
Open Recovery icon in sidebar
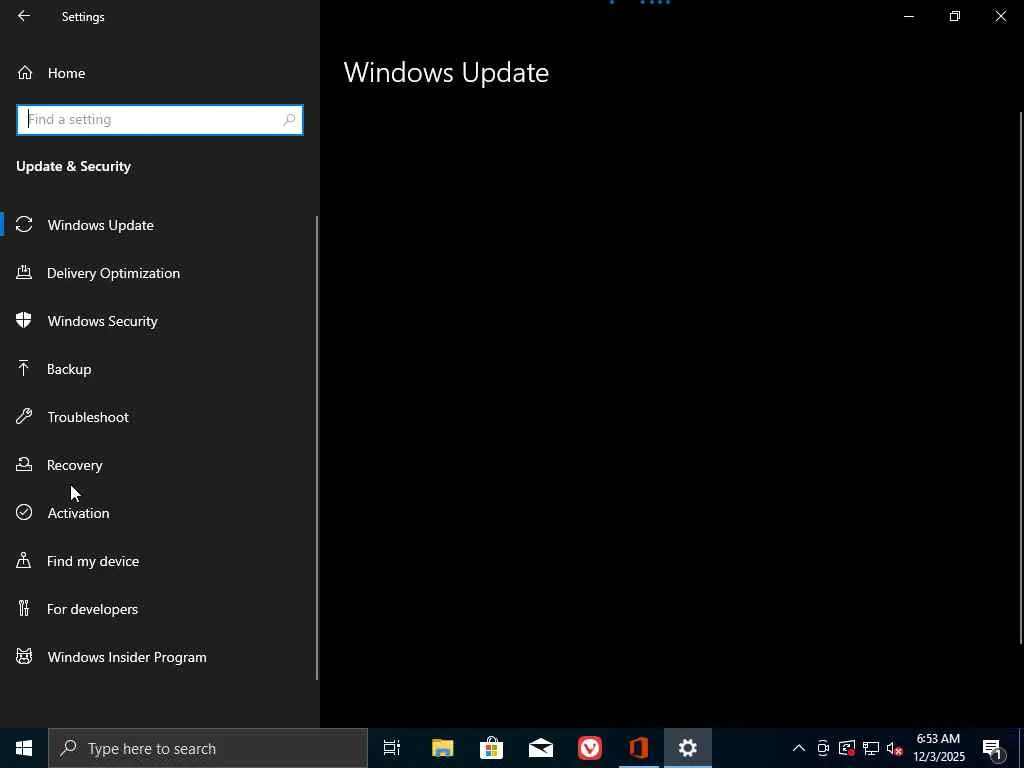click(x=24, y=464)
